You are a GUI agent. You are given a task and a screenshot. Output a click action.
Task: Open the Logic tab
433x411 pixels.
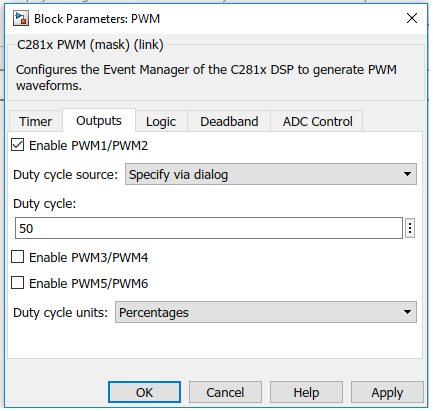161,122
